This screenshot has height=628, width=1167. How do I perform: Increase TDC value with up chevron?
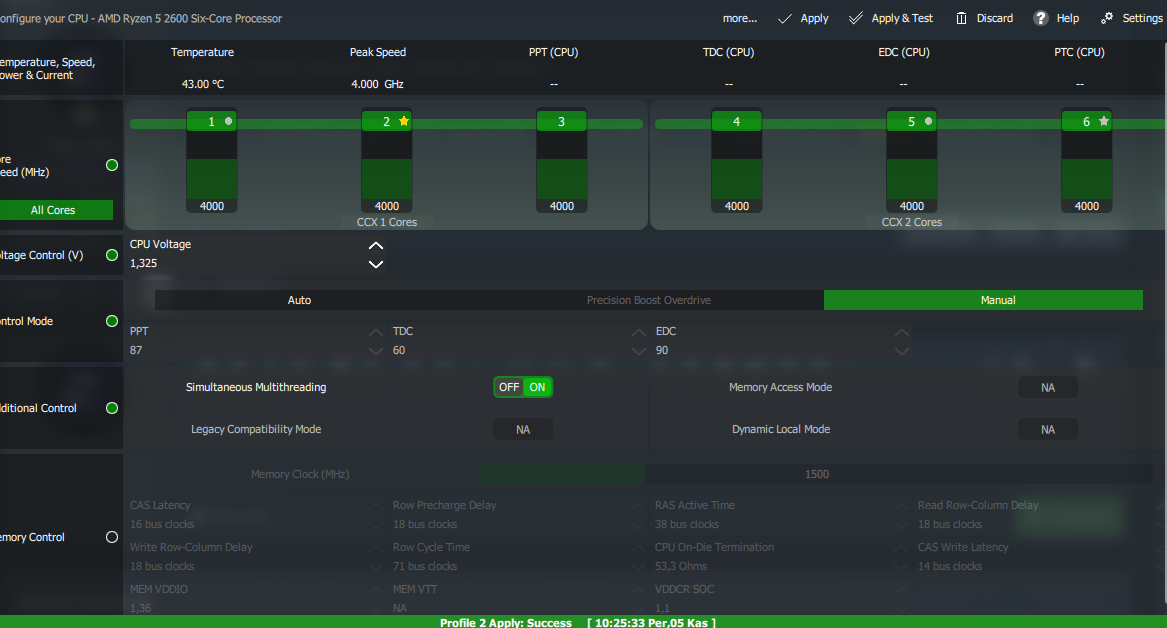[x=639, y=332]
